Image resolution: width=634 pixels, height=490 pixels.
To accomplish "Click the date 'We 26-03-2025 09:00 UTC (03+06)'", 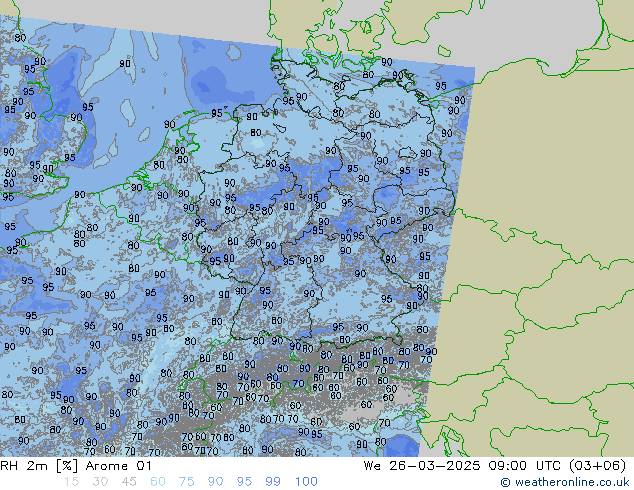I will click(x=495, y=466).
